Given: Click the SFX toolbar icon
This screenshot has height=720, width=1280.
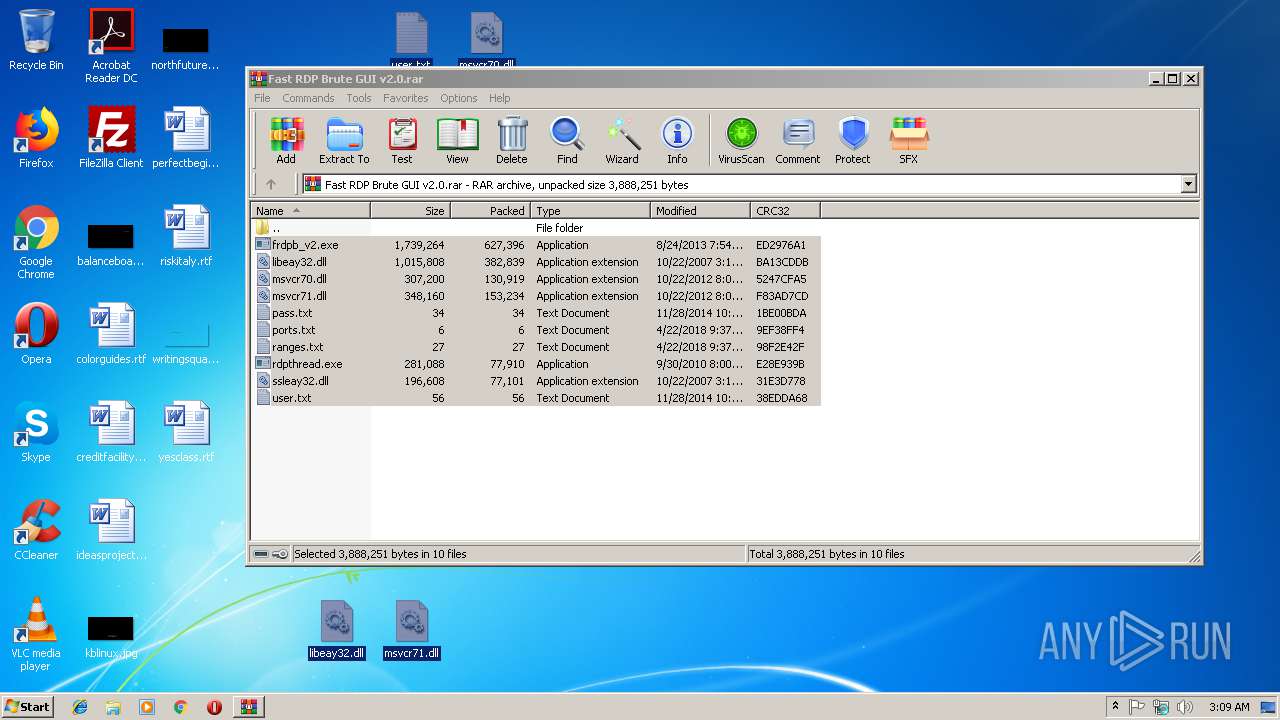Looking at the screenshot, I should point(908,140).
